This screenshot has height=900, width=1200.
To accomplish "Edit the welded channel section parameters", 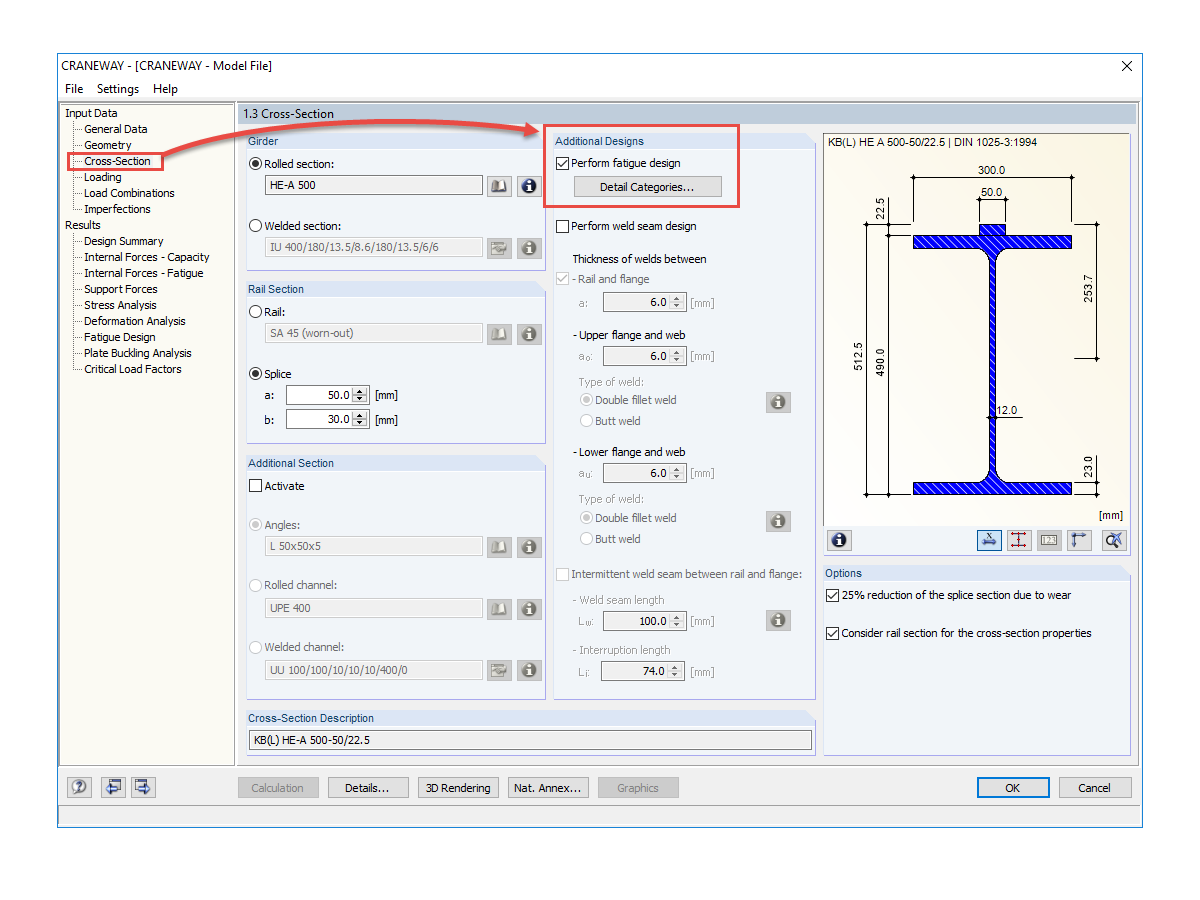I will (x=499, y=669).
